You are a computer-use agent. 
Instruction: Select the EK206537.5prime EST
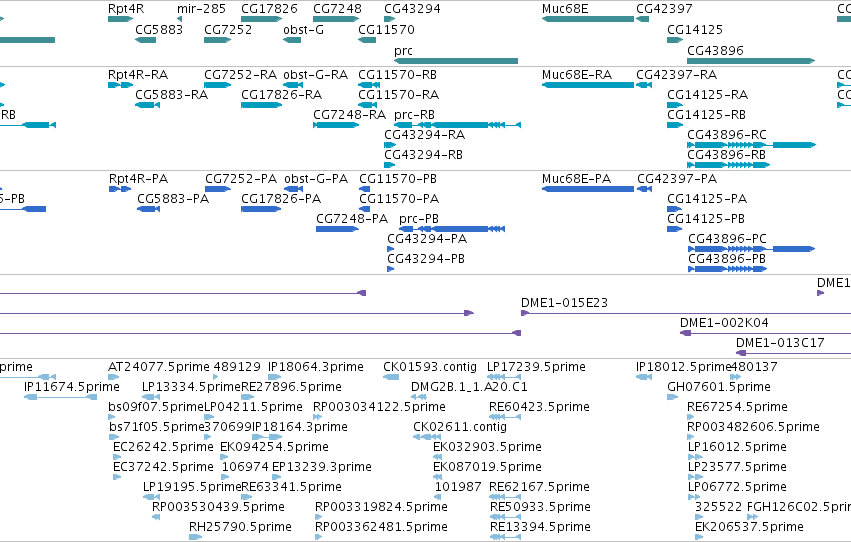click(699, 537)
